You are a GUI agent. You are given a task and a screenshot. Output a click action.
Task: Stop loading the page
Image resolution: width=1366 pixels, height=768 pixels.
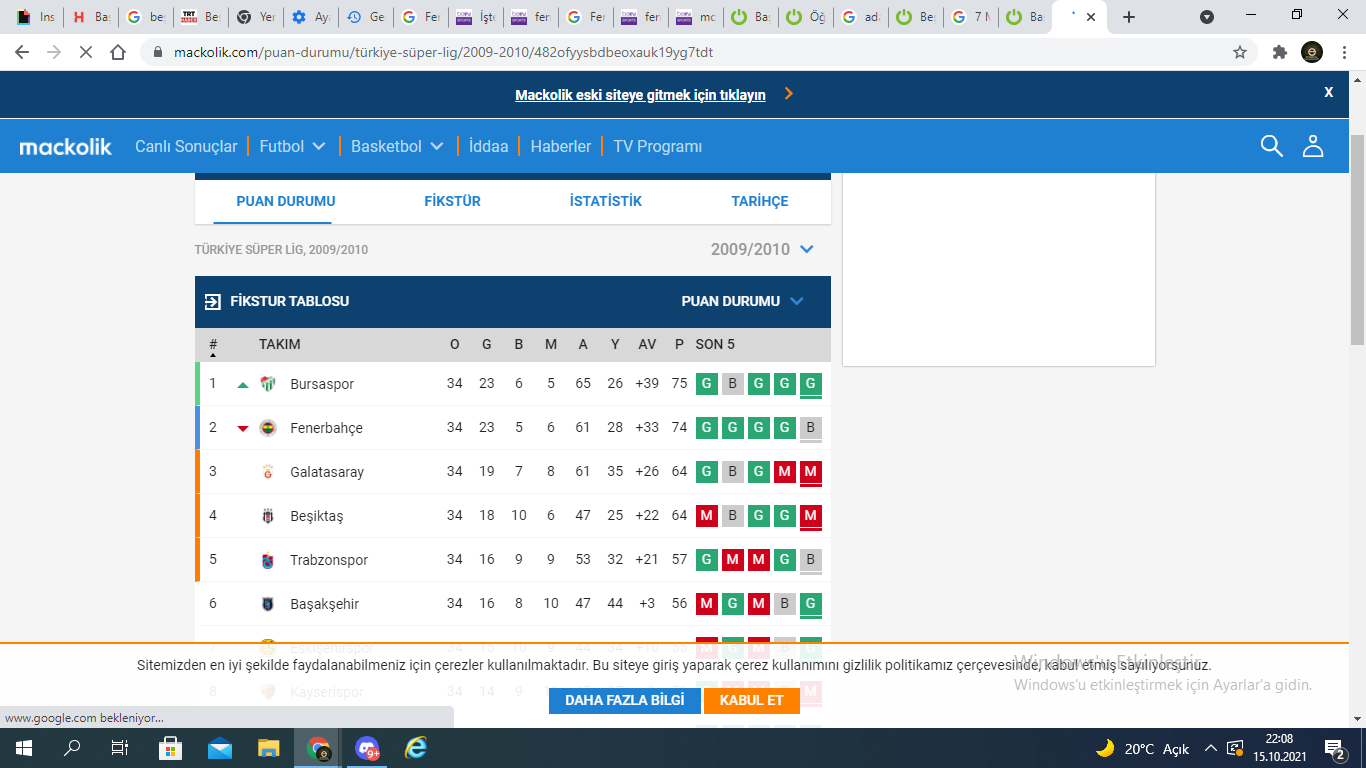86,52
